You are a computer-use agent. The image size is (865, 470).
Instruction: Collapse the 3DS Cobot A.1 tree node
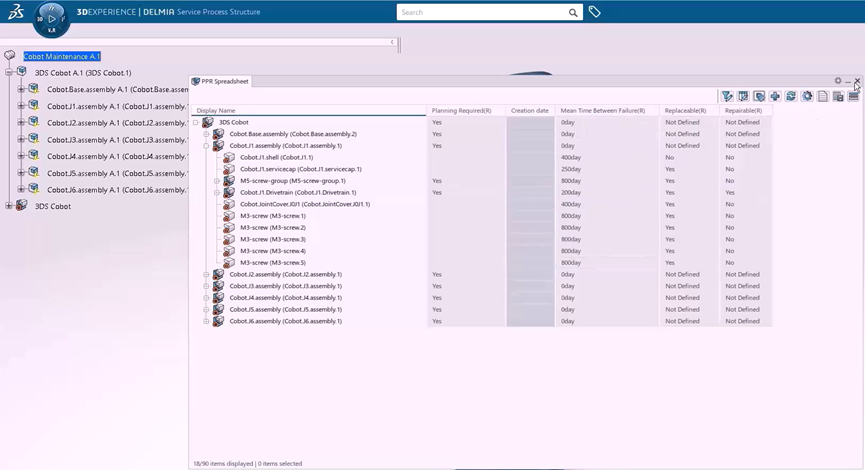tap(9, 73)
